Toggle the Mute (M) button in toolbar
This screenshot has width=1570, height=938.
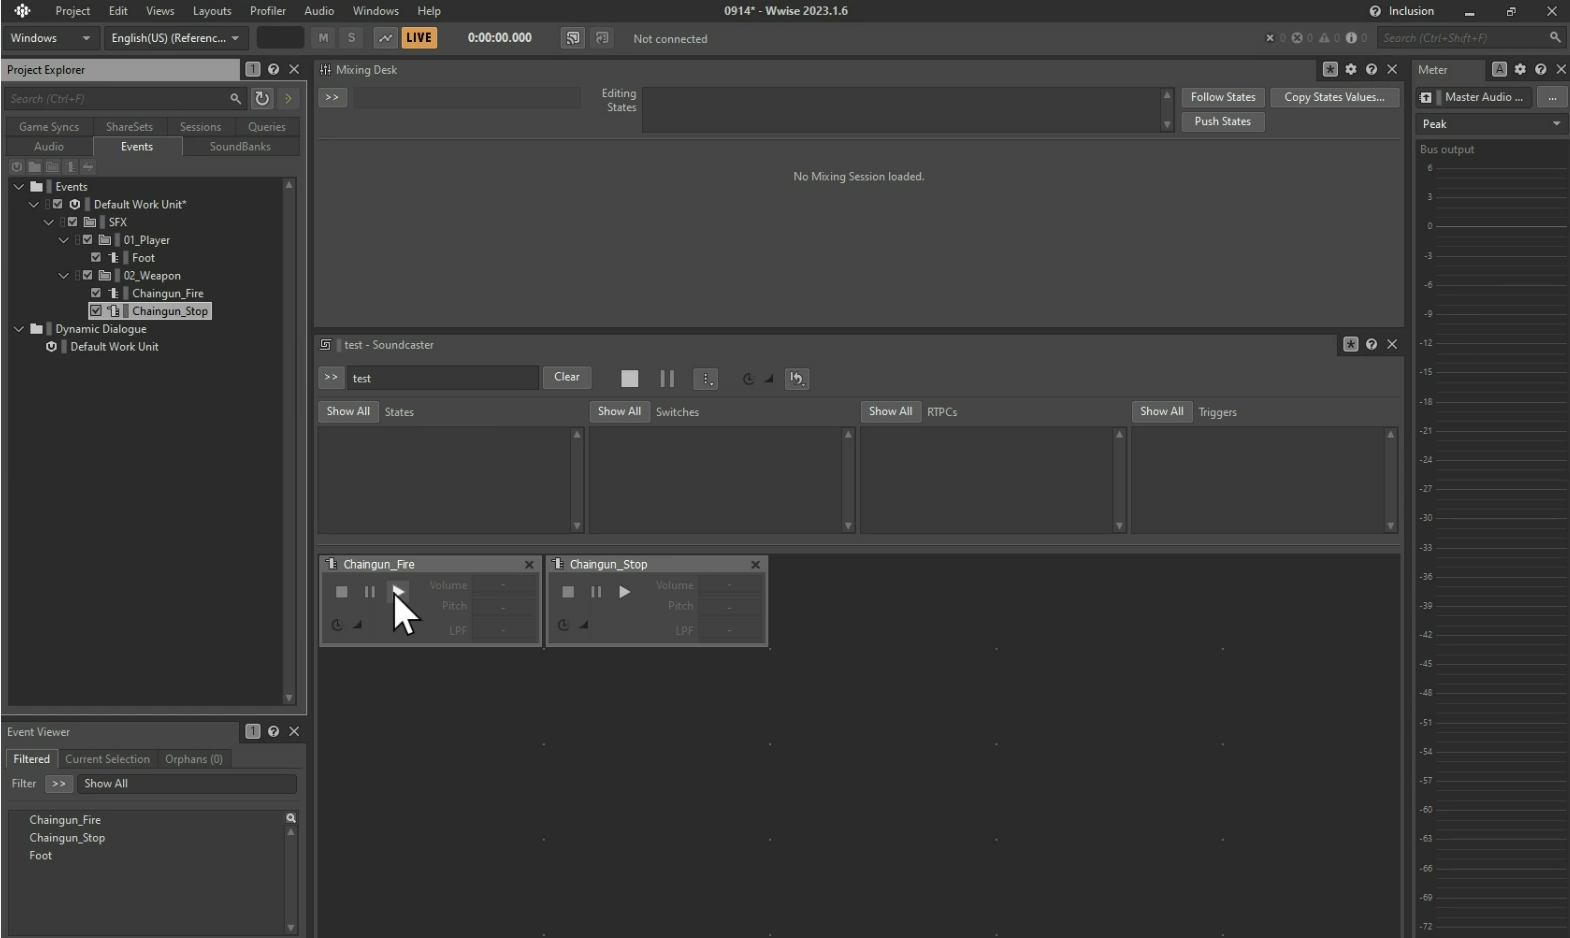click(x=323, y=38)
